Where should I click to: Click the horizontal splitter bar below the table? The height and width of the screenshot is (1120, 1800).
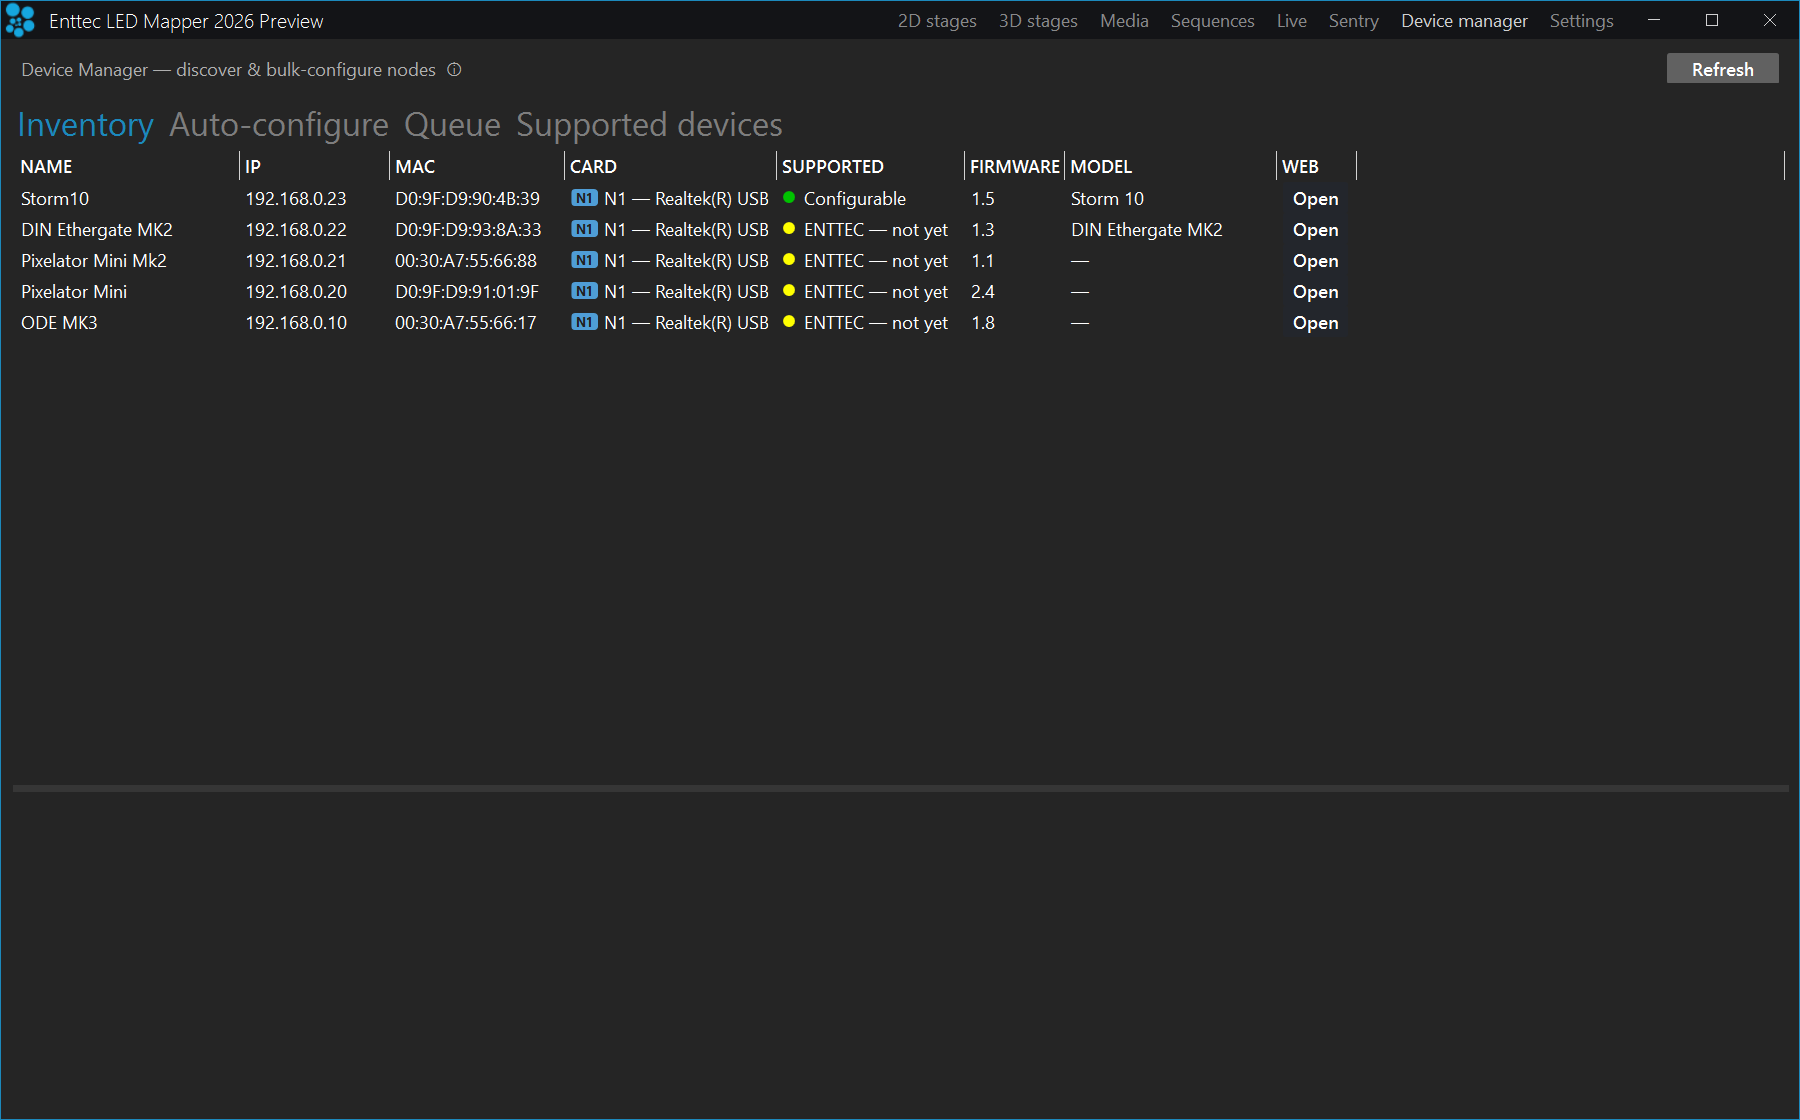(x=900, y=788)
